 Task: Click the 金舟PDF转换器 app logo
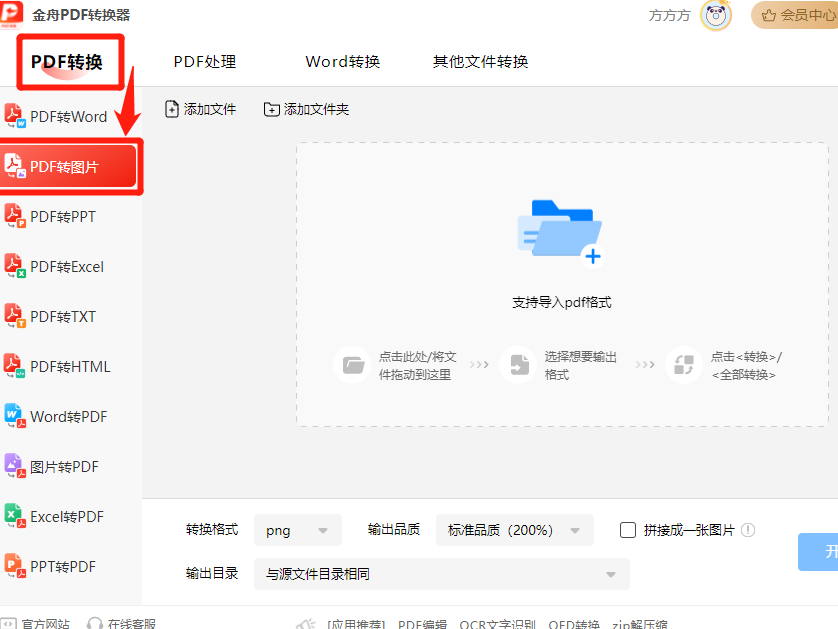[x=12, y=15]
